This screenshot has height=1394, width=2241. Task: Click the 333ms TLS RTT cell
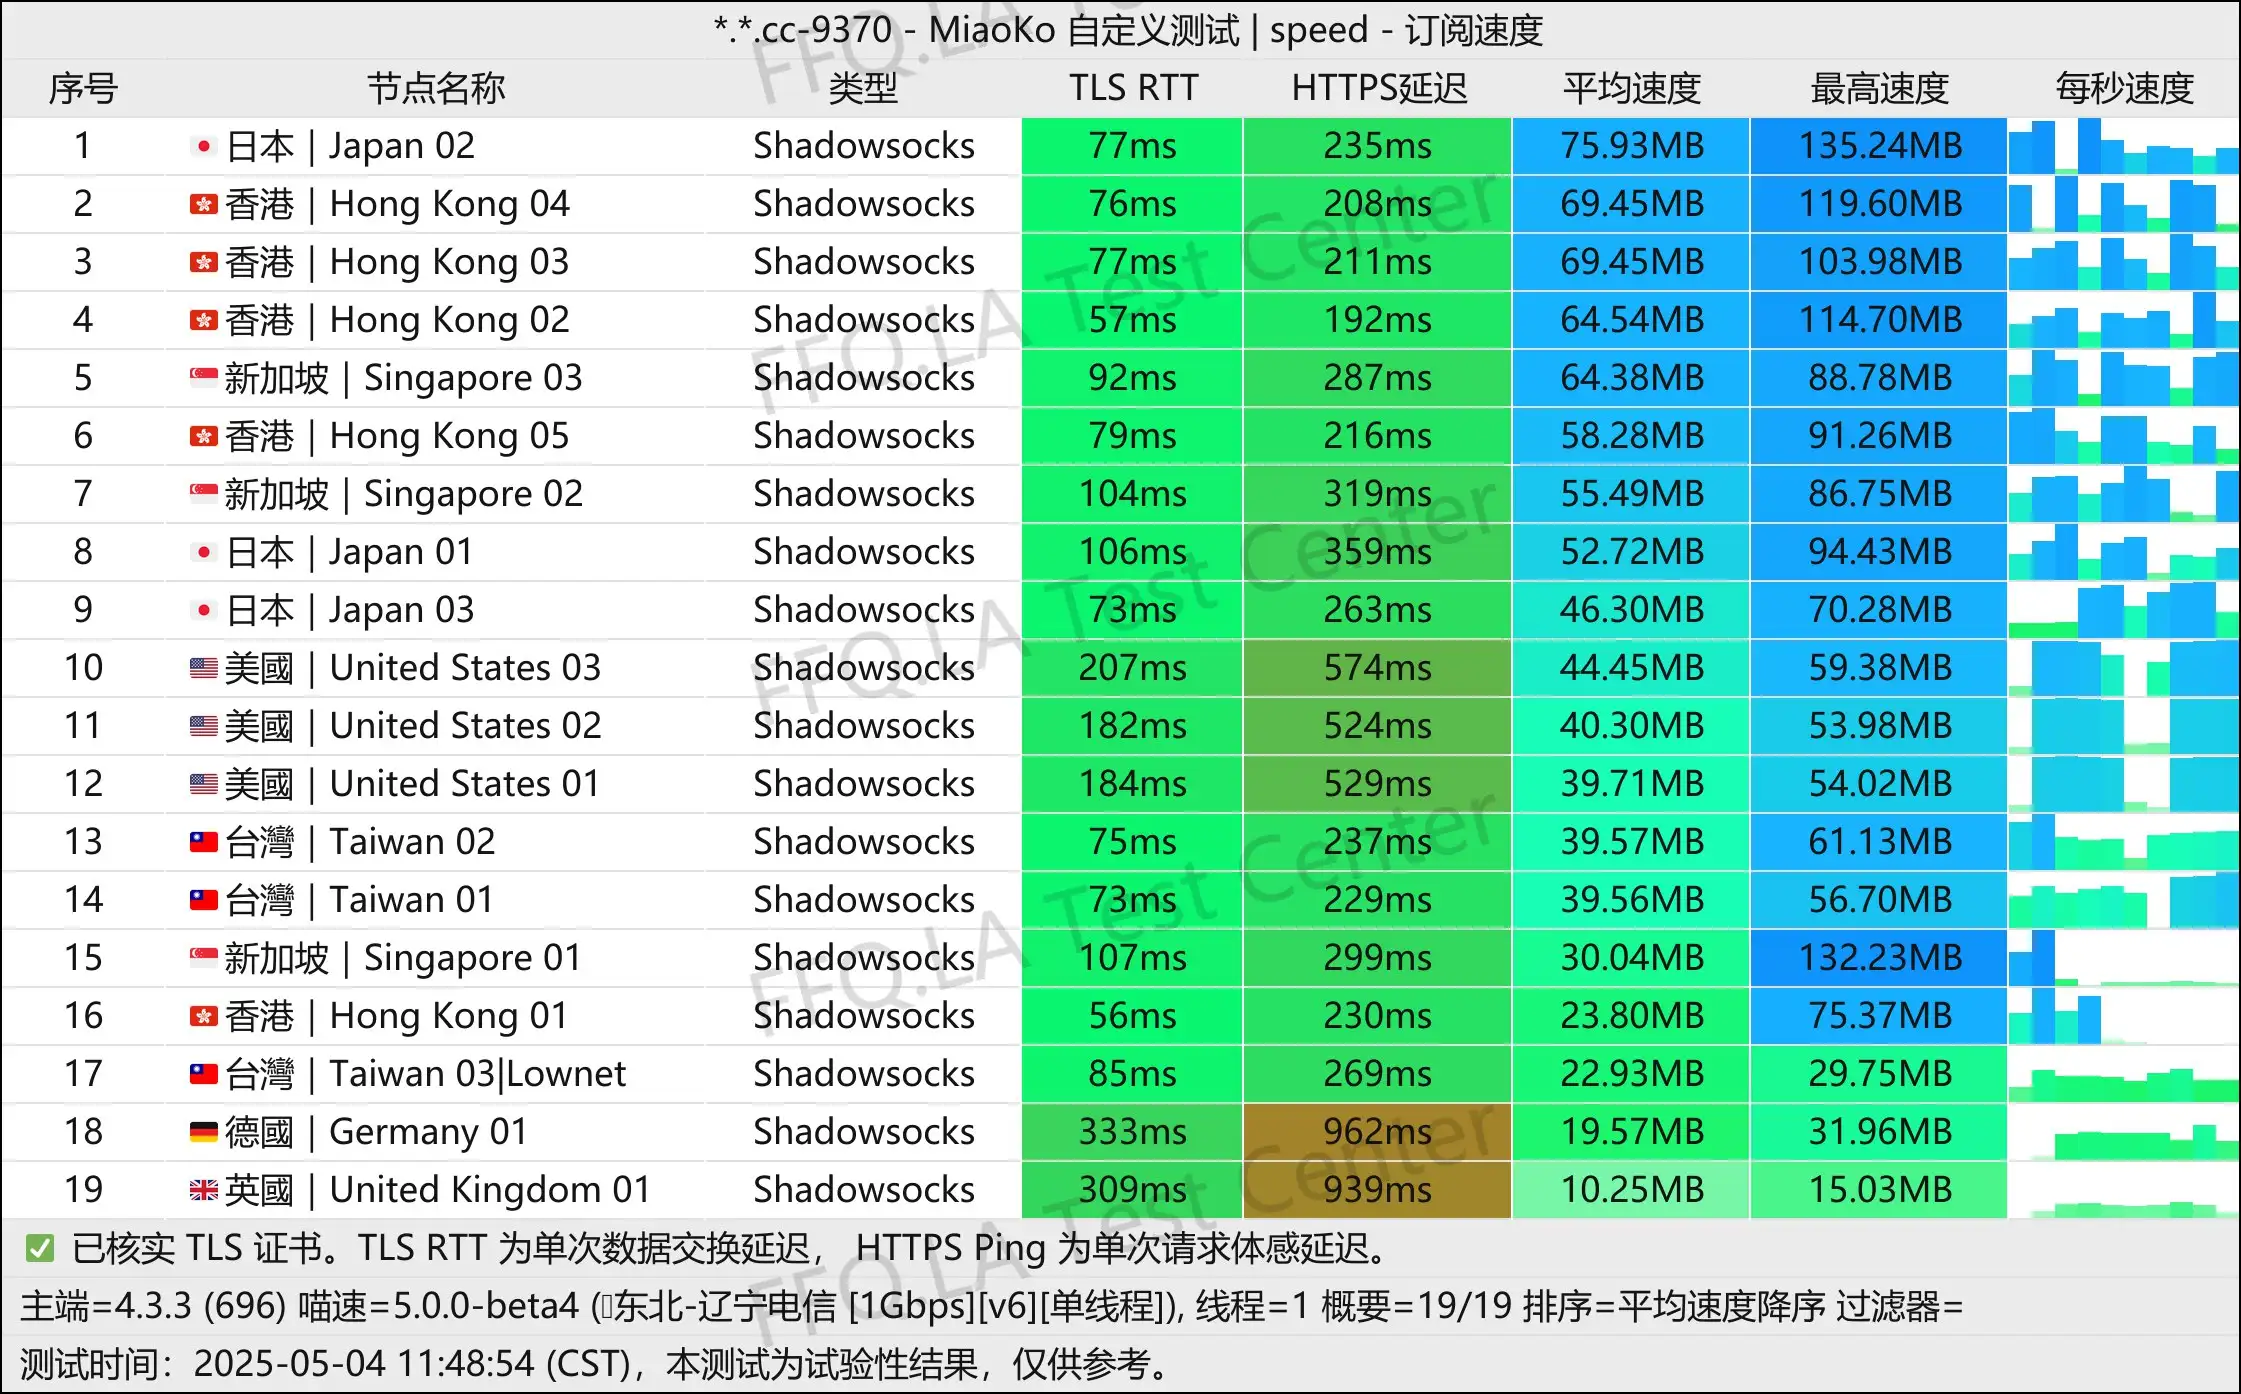coord(1132,1132)
